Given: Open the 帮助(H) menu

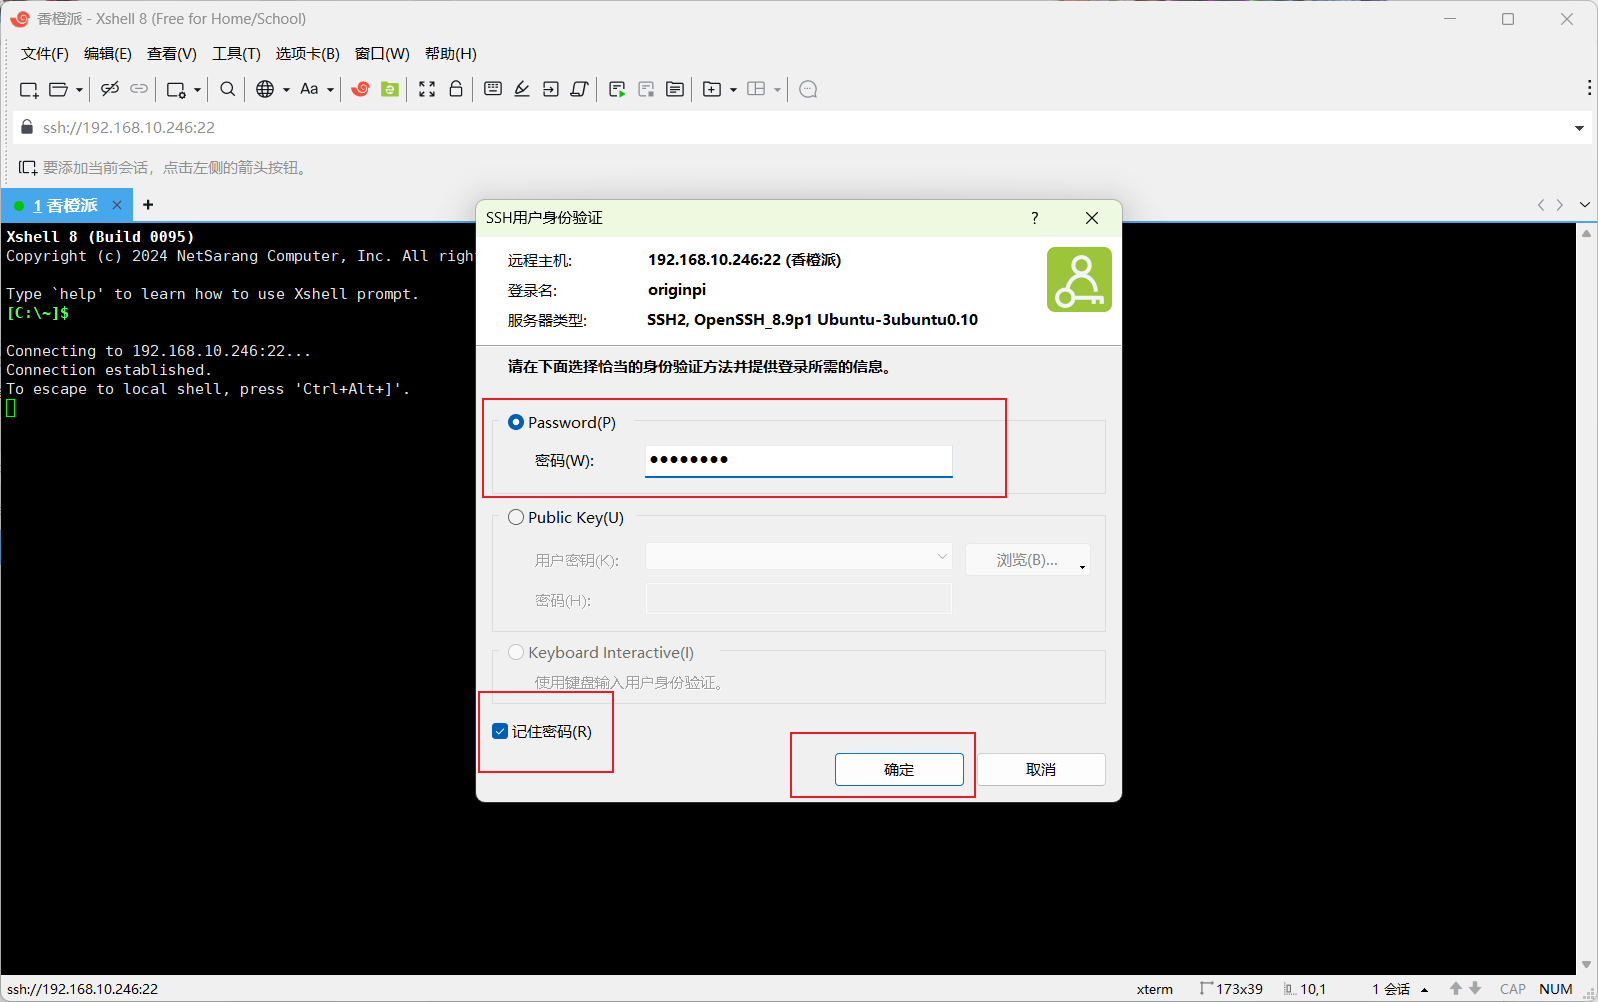Looking at the screenshot, I should pyautogui.click(x=451, y=54).
